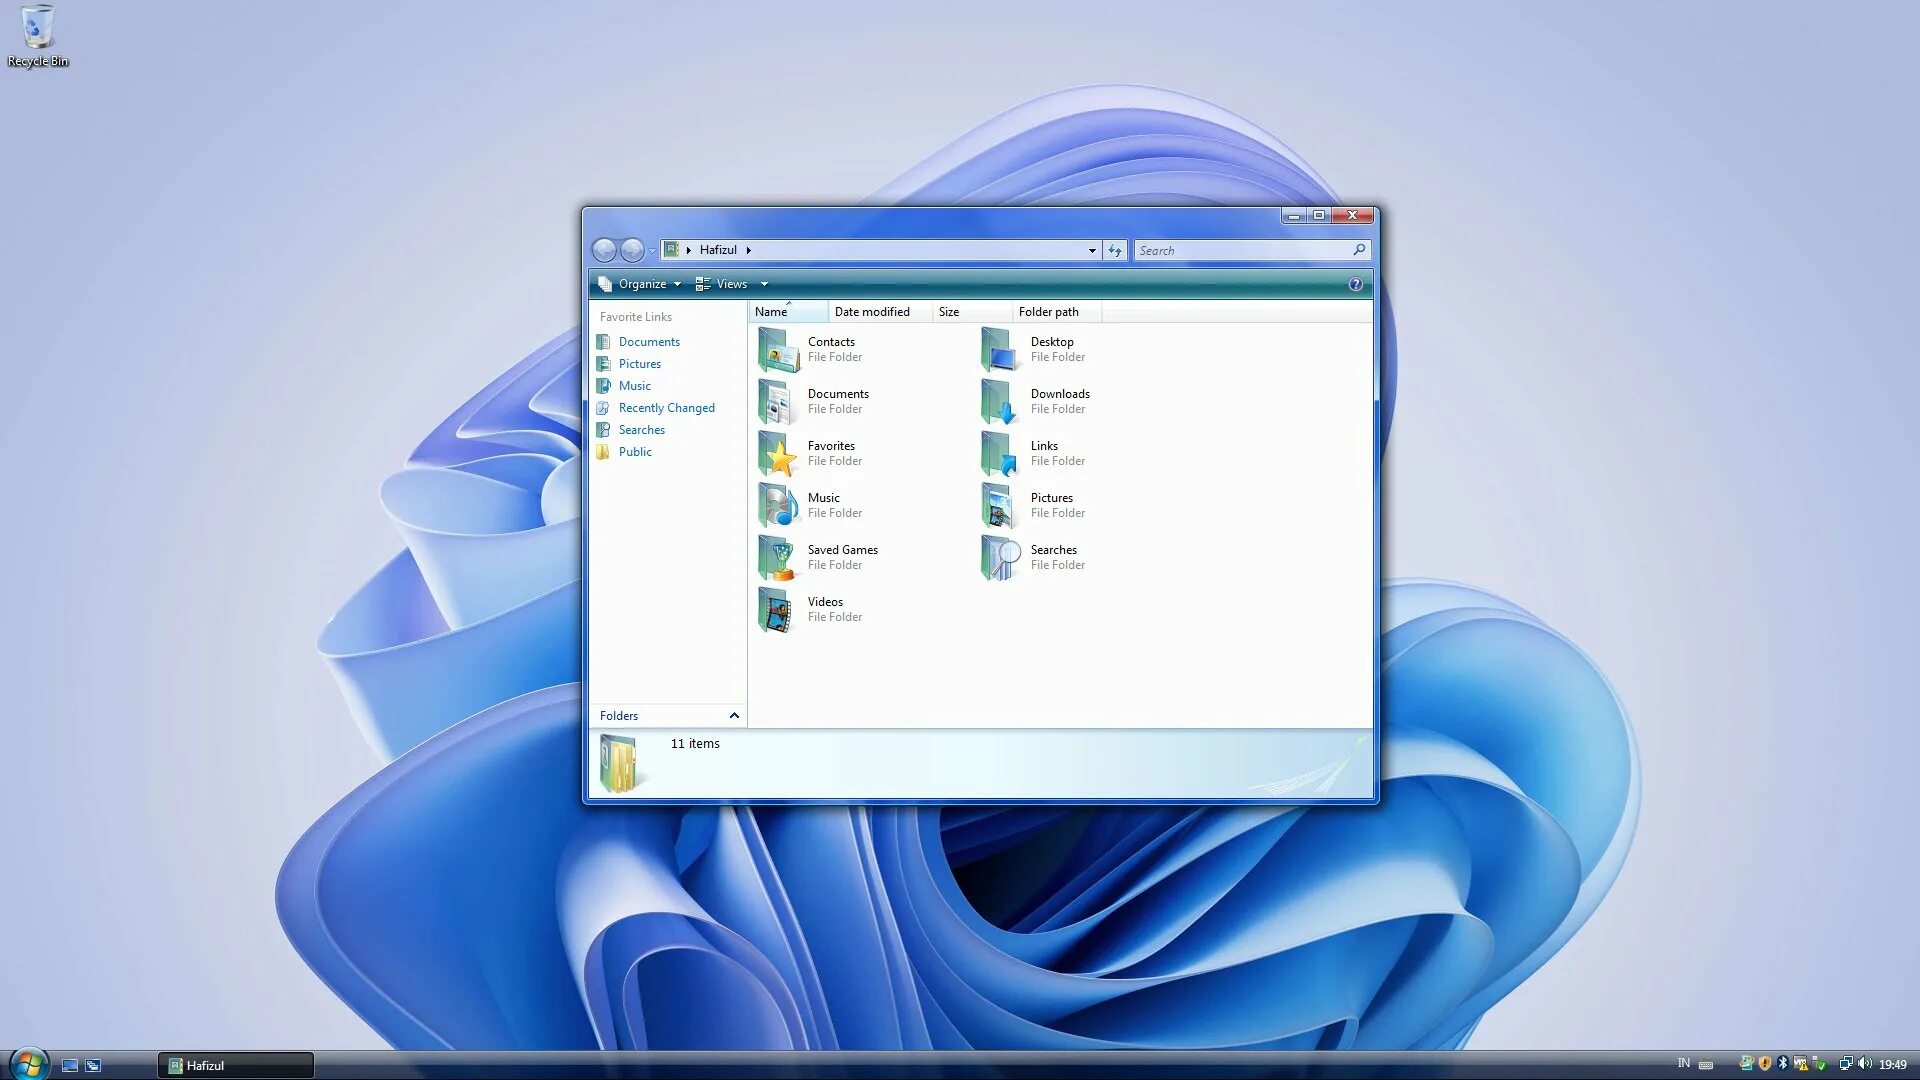
Task: Click the refresh button beside address bar
Action: click(1115, 250)
